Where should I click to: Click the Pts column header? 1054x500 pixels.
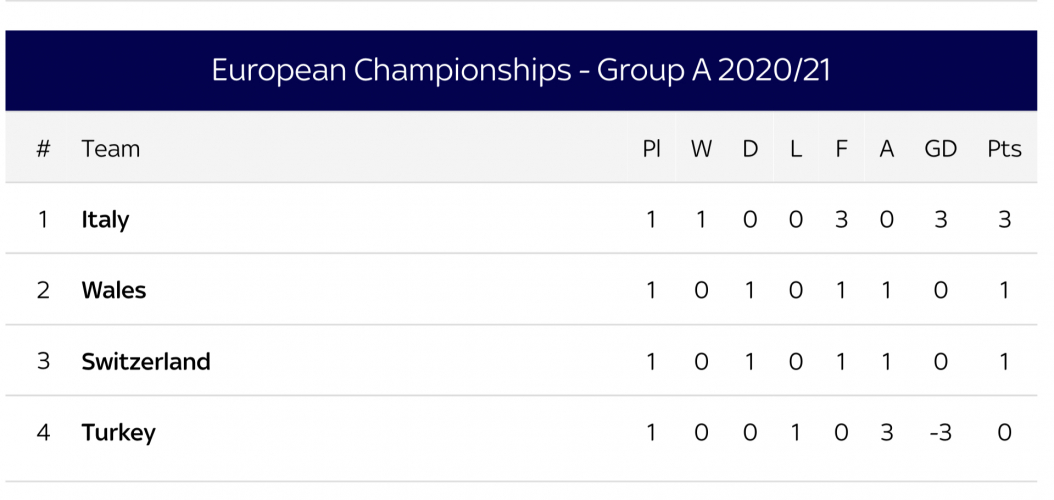point(1004,149)
